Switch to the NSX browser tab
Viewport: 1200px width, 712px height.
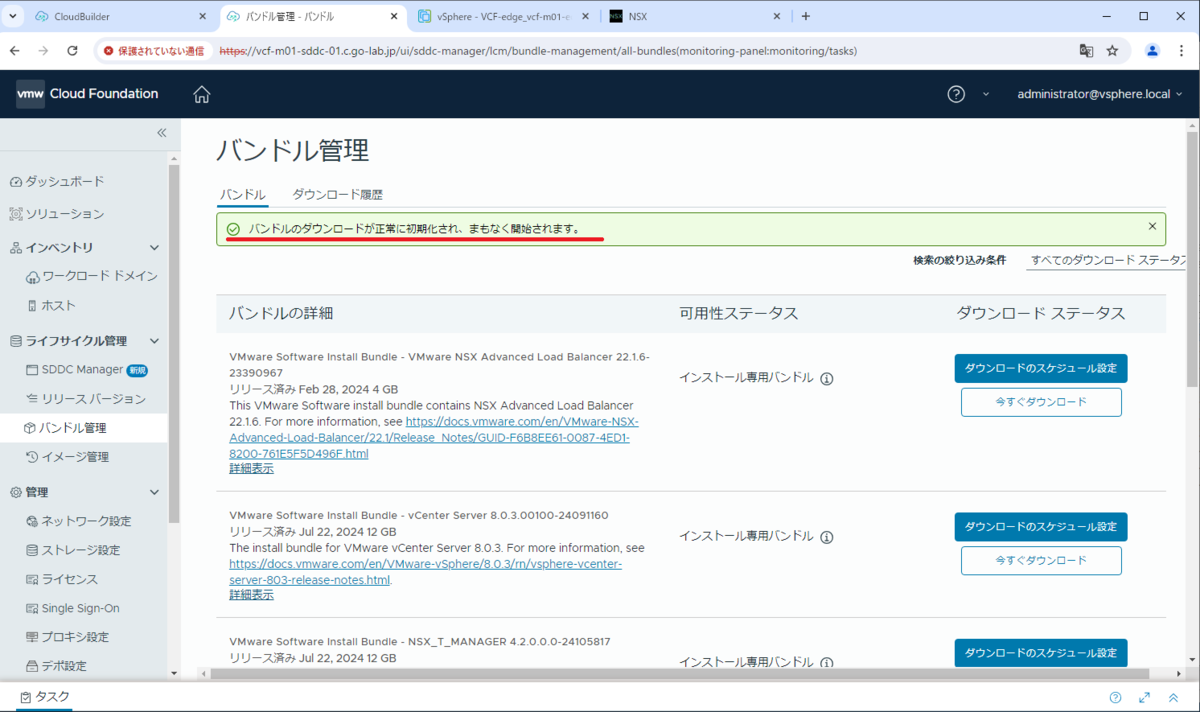(x=695, y=16)
